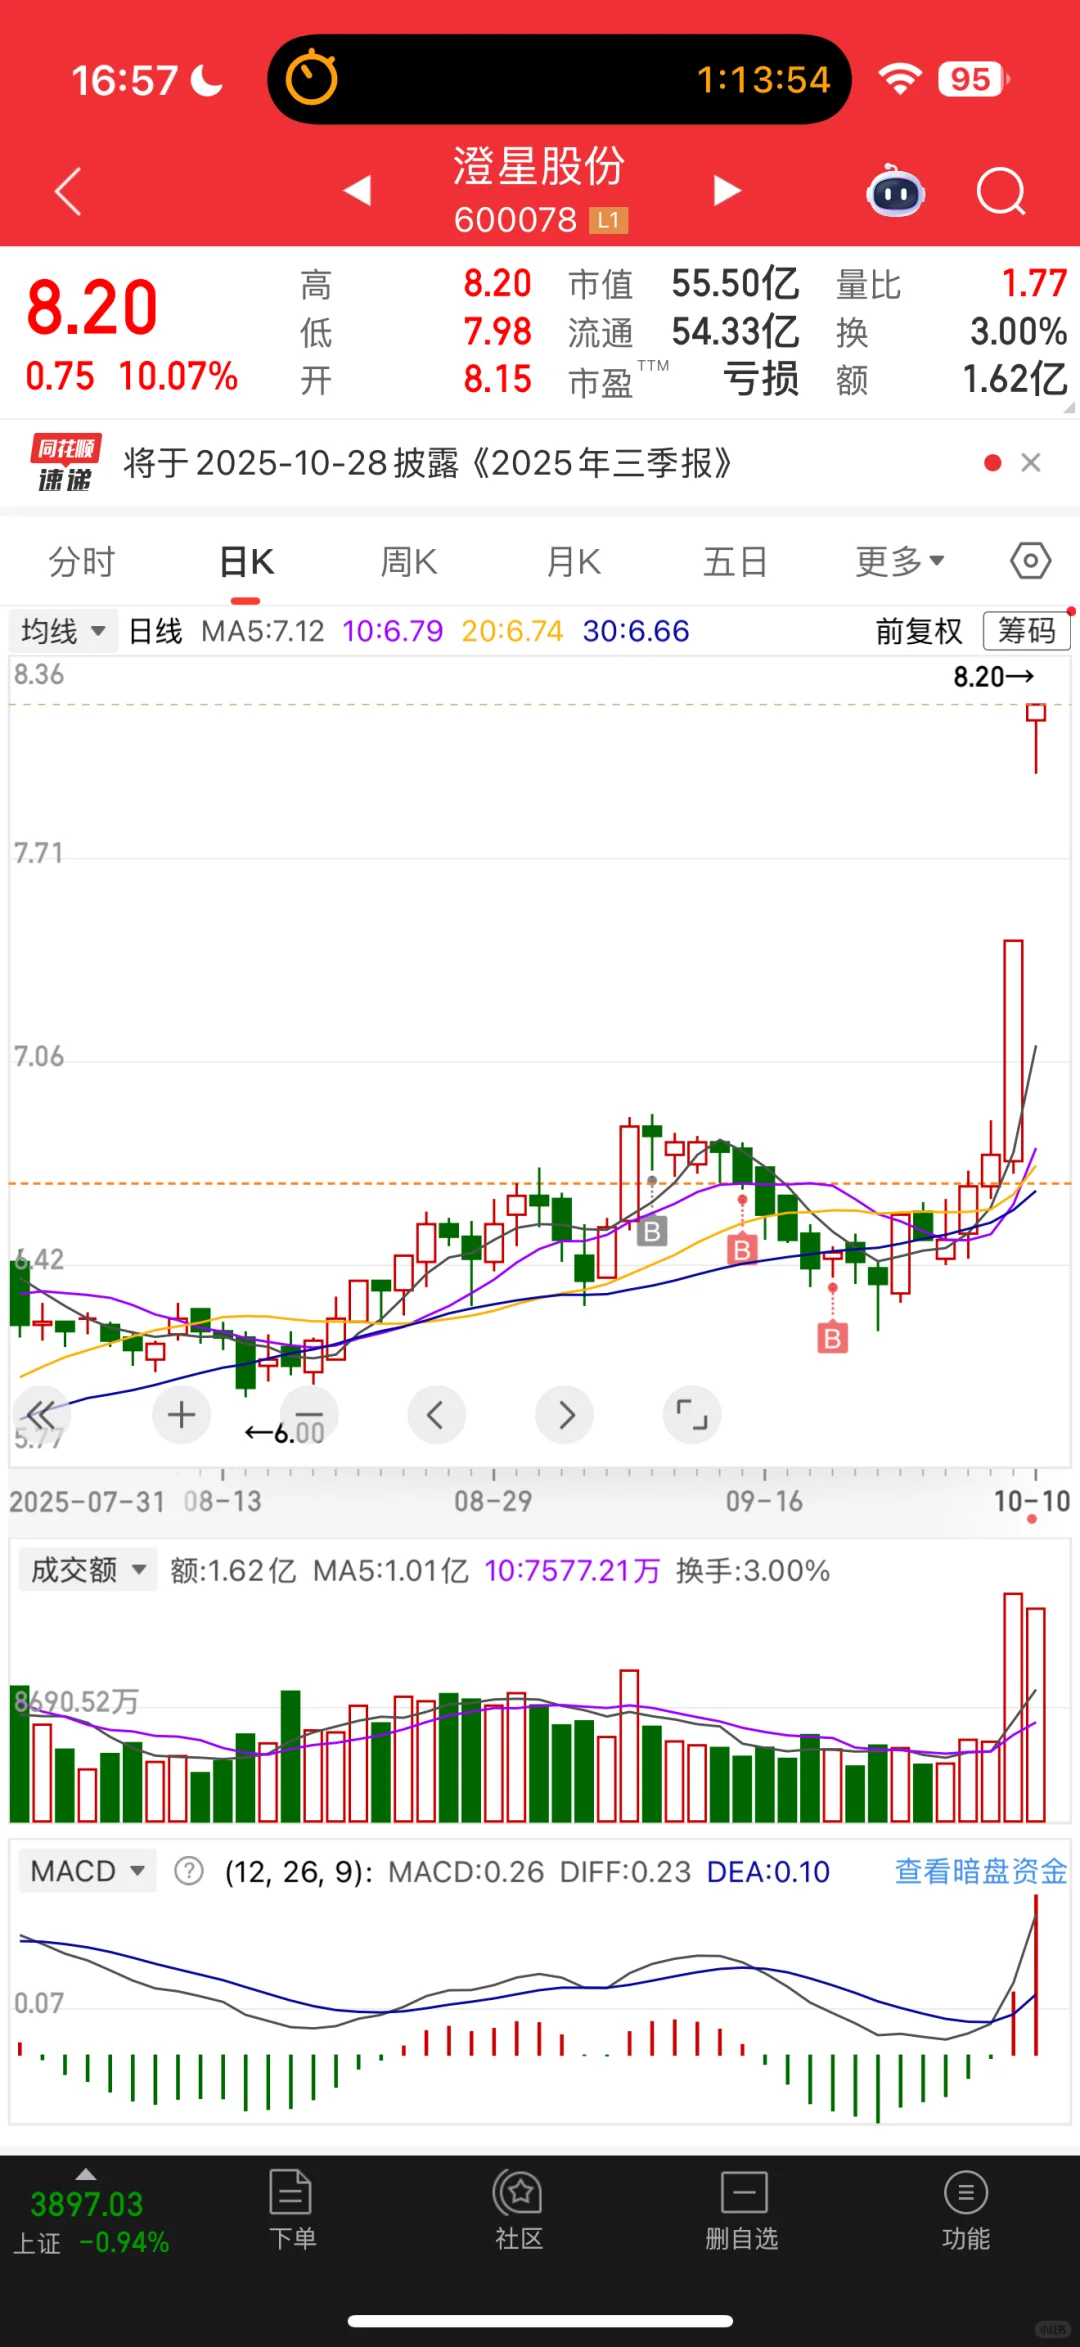Move chart cursor right
The width and height of the screenshot is (1080, 2347).
(565, 1415)
